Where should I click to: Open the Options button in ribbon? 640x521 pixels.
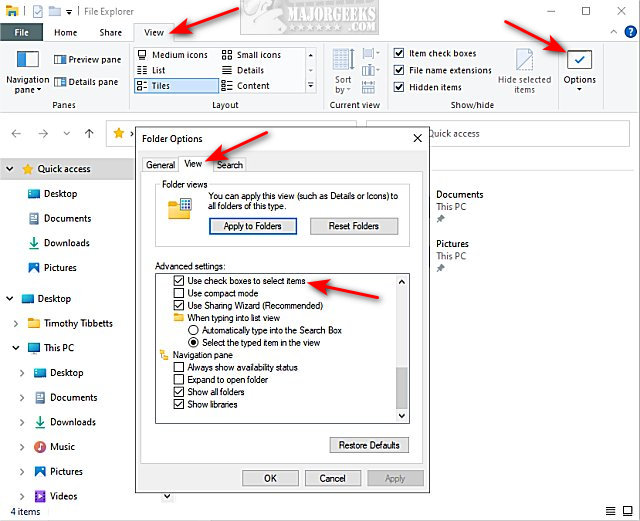tap(579, 70)
